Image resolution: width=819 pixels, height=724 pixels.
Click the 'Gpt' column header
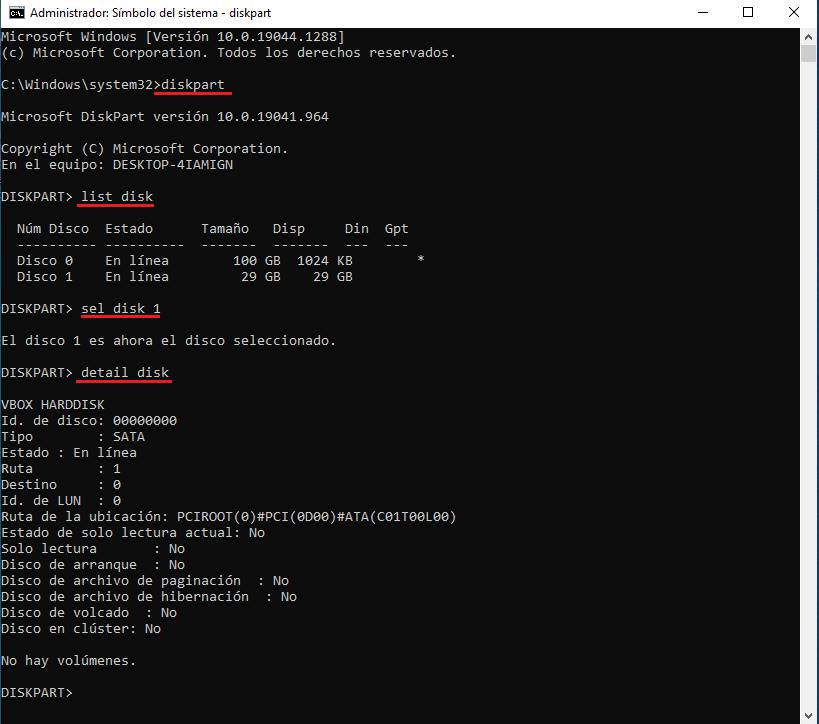[396, 229]
